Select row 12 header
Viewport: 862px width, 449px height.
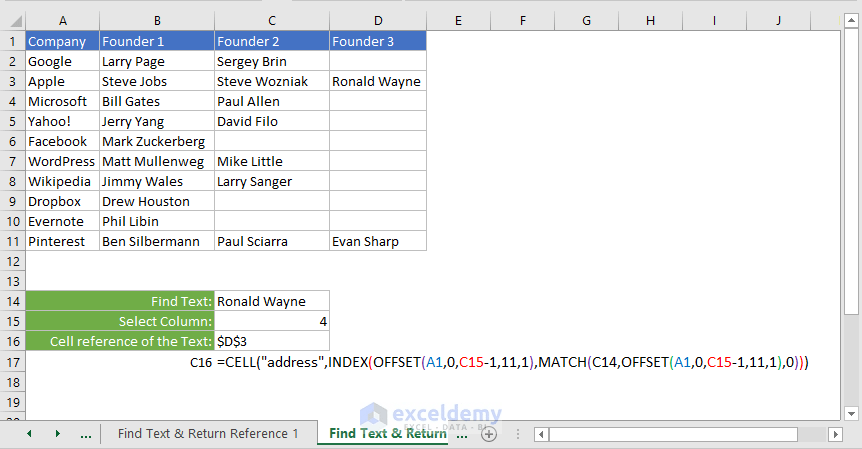coord(13,261)
